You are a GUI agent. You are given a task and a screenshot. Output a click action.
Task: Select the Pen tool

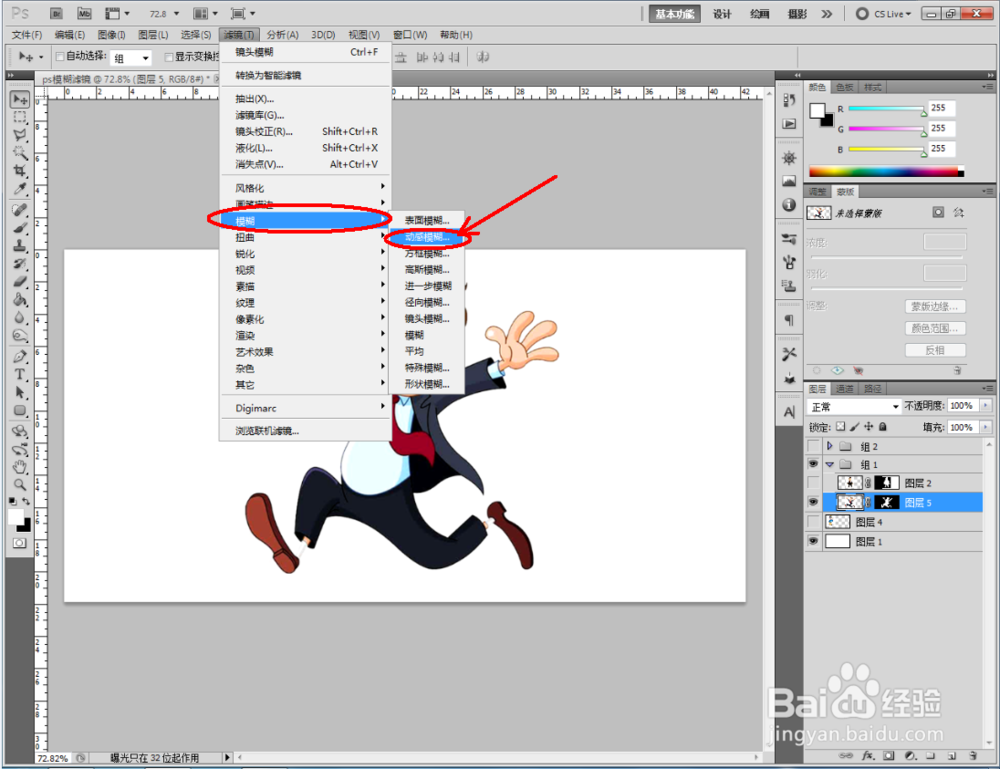[x=20, y=356]
